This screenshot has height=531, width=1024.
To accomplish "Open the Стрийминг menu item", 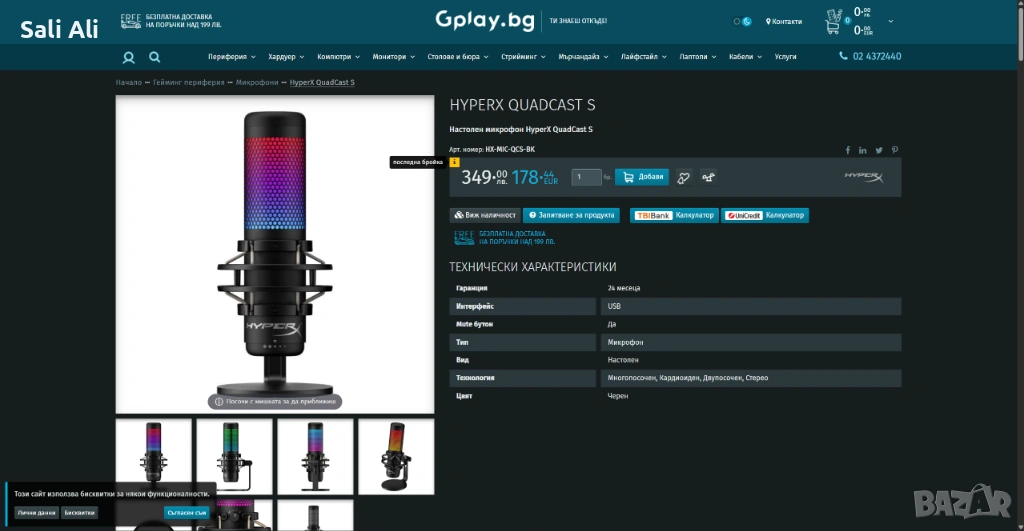I will [x=522, y=57].
